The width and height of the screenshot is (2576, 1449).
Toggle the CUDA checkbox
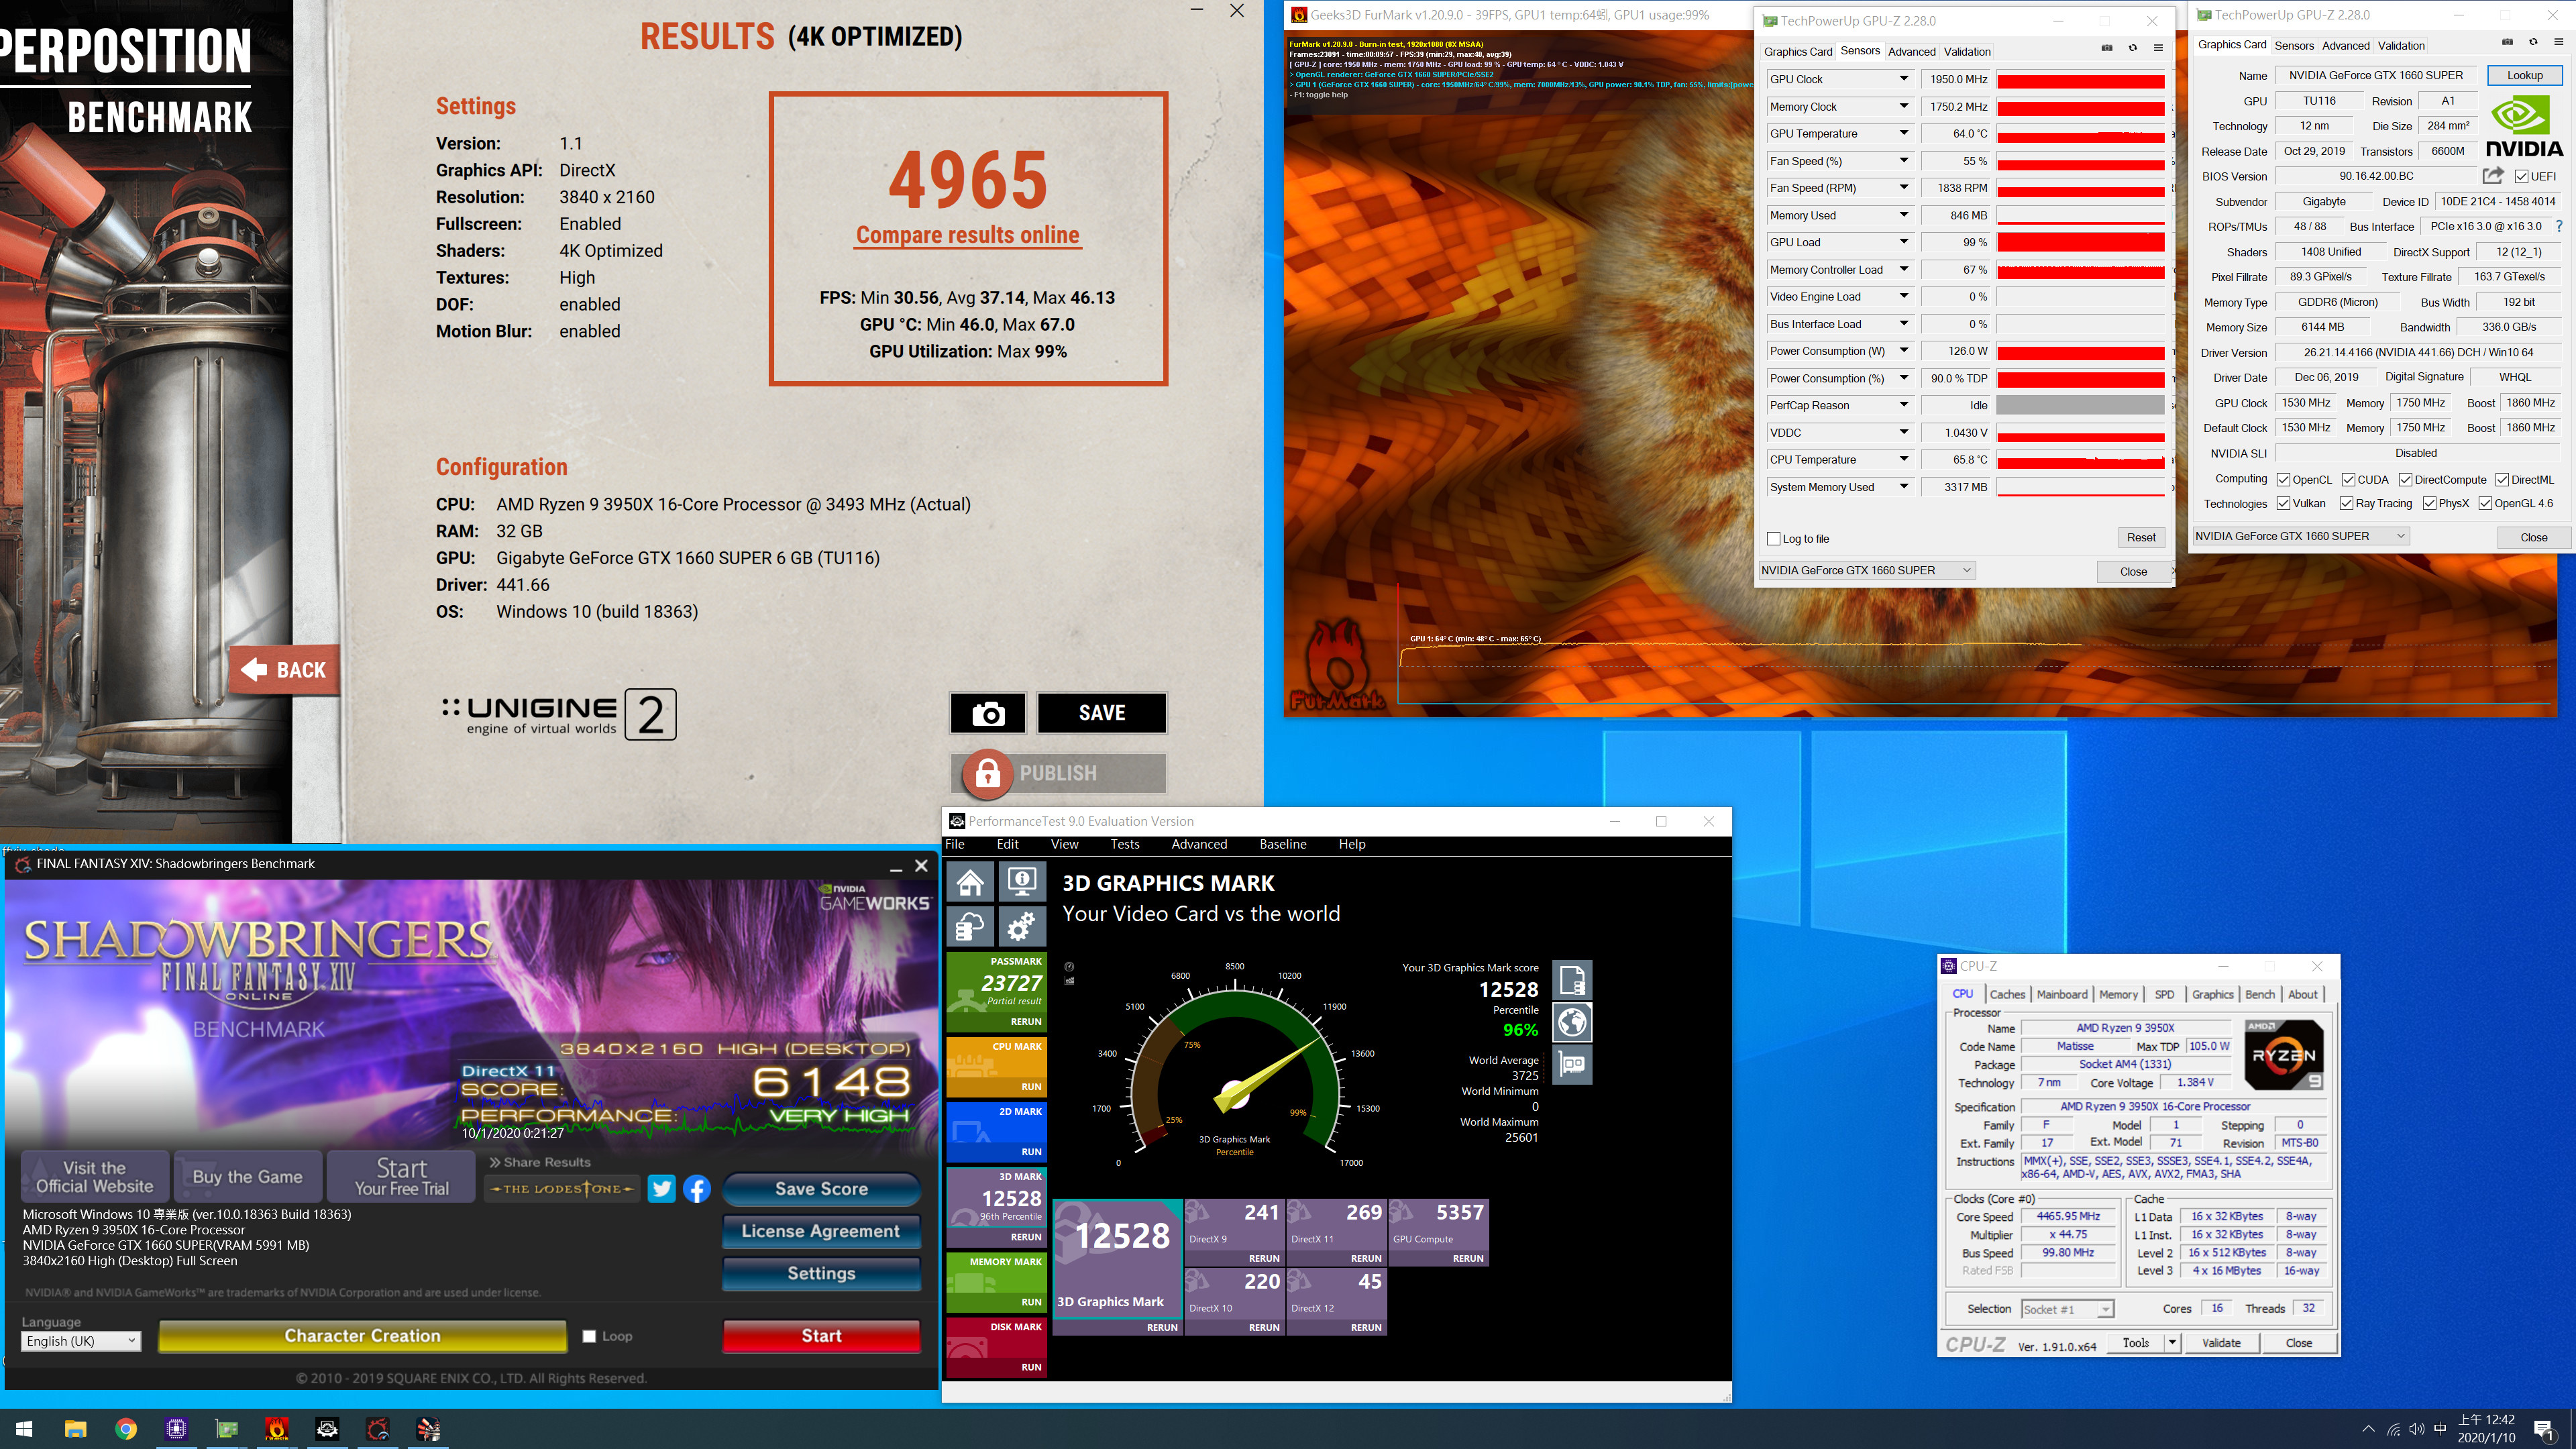[x=2348, y=480]
